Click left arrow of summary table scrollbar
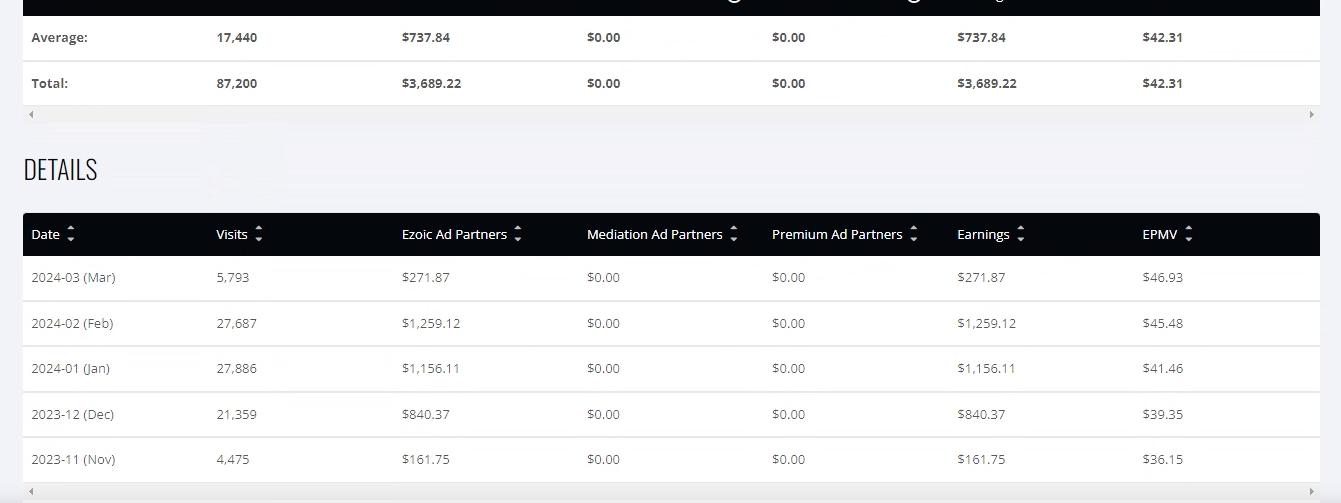Image resolution: width=1341 pixels, height=503 pixels. pyautogui.click(x=31, y=115)
